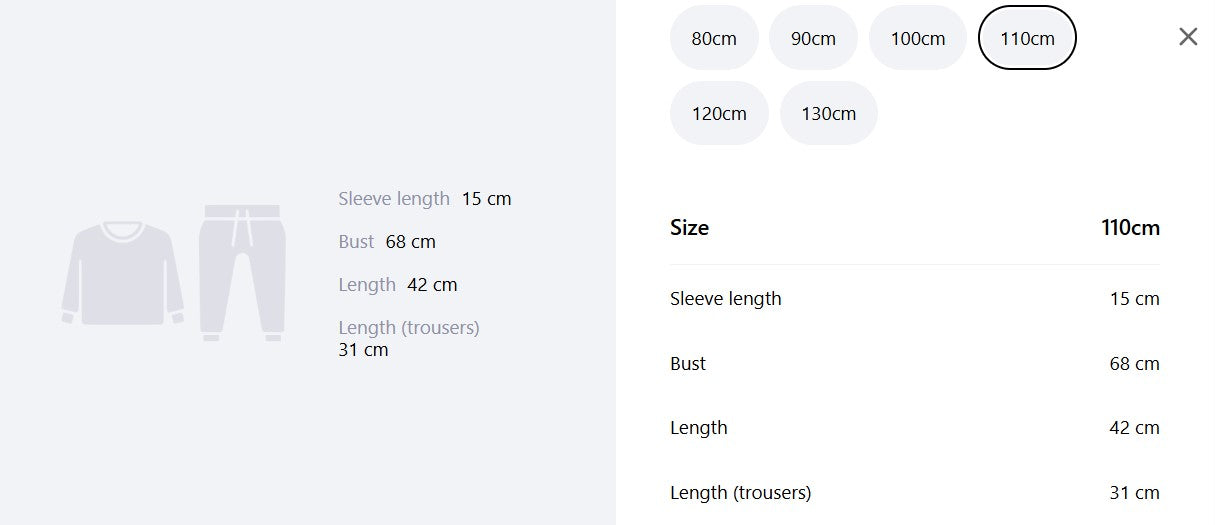Image resolution: width=1215 pixels, height=525 pixels.
Task: Pick the 120cm size option
Action: pyautogui.click(x=719, y=113)
